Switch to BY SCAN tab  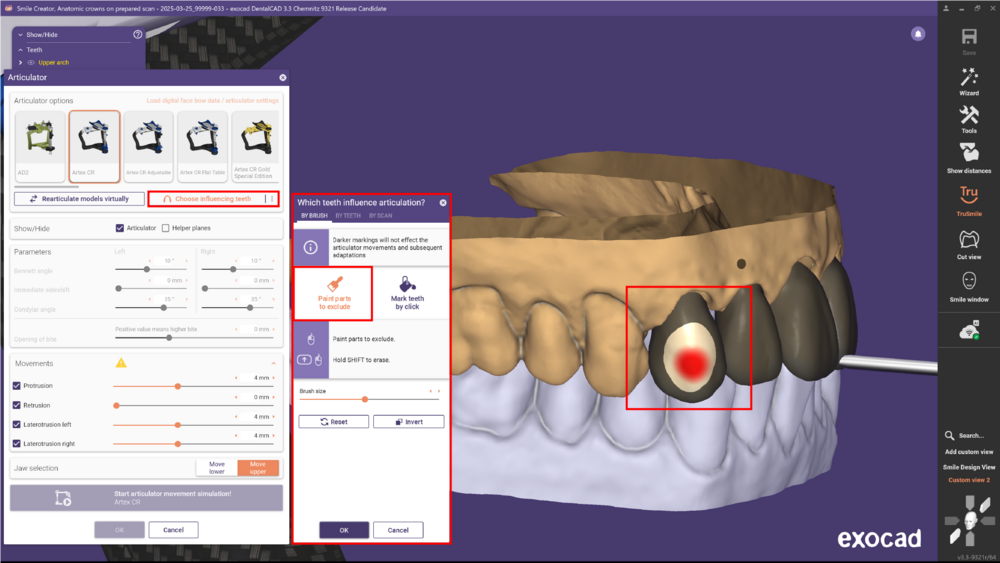tap(381, 216)
